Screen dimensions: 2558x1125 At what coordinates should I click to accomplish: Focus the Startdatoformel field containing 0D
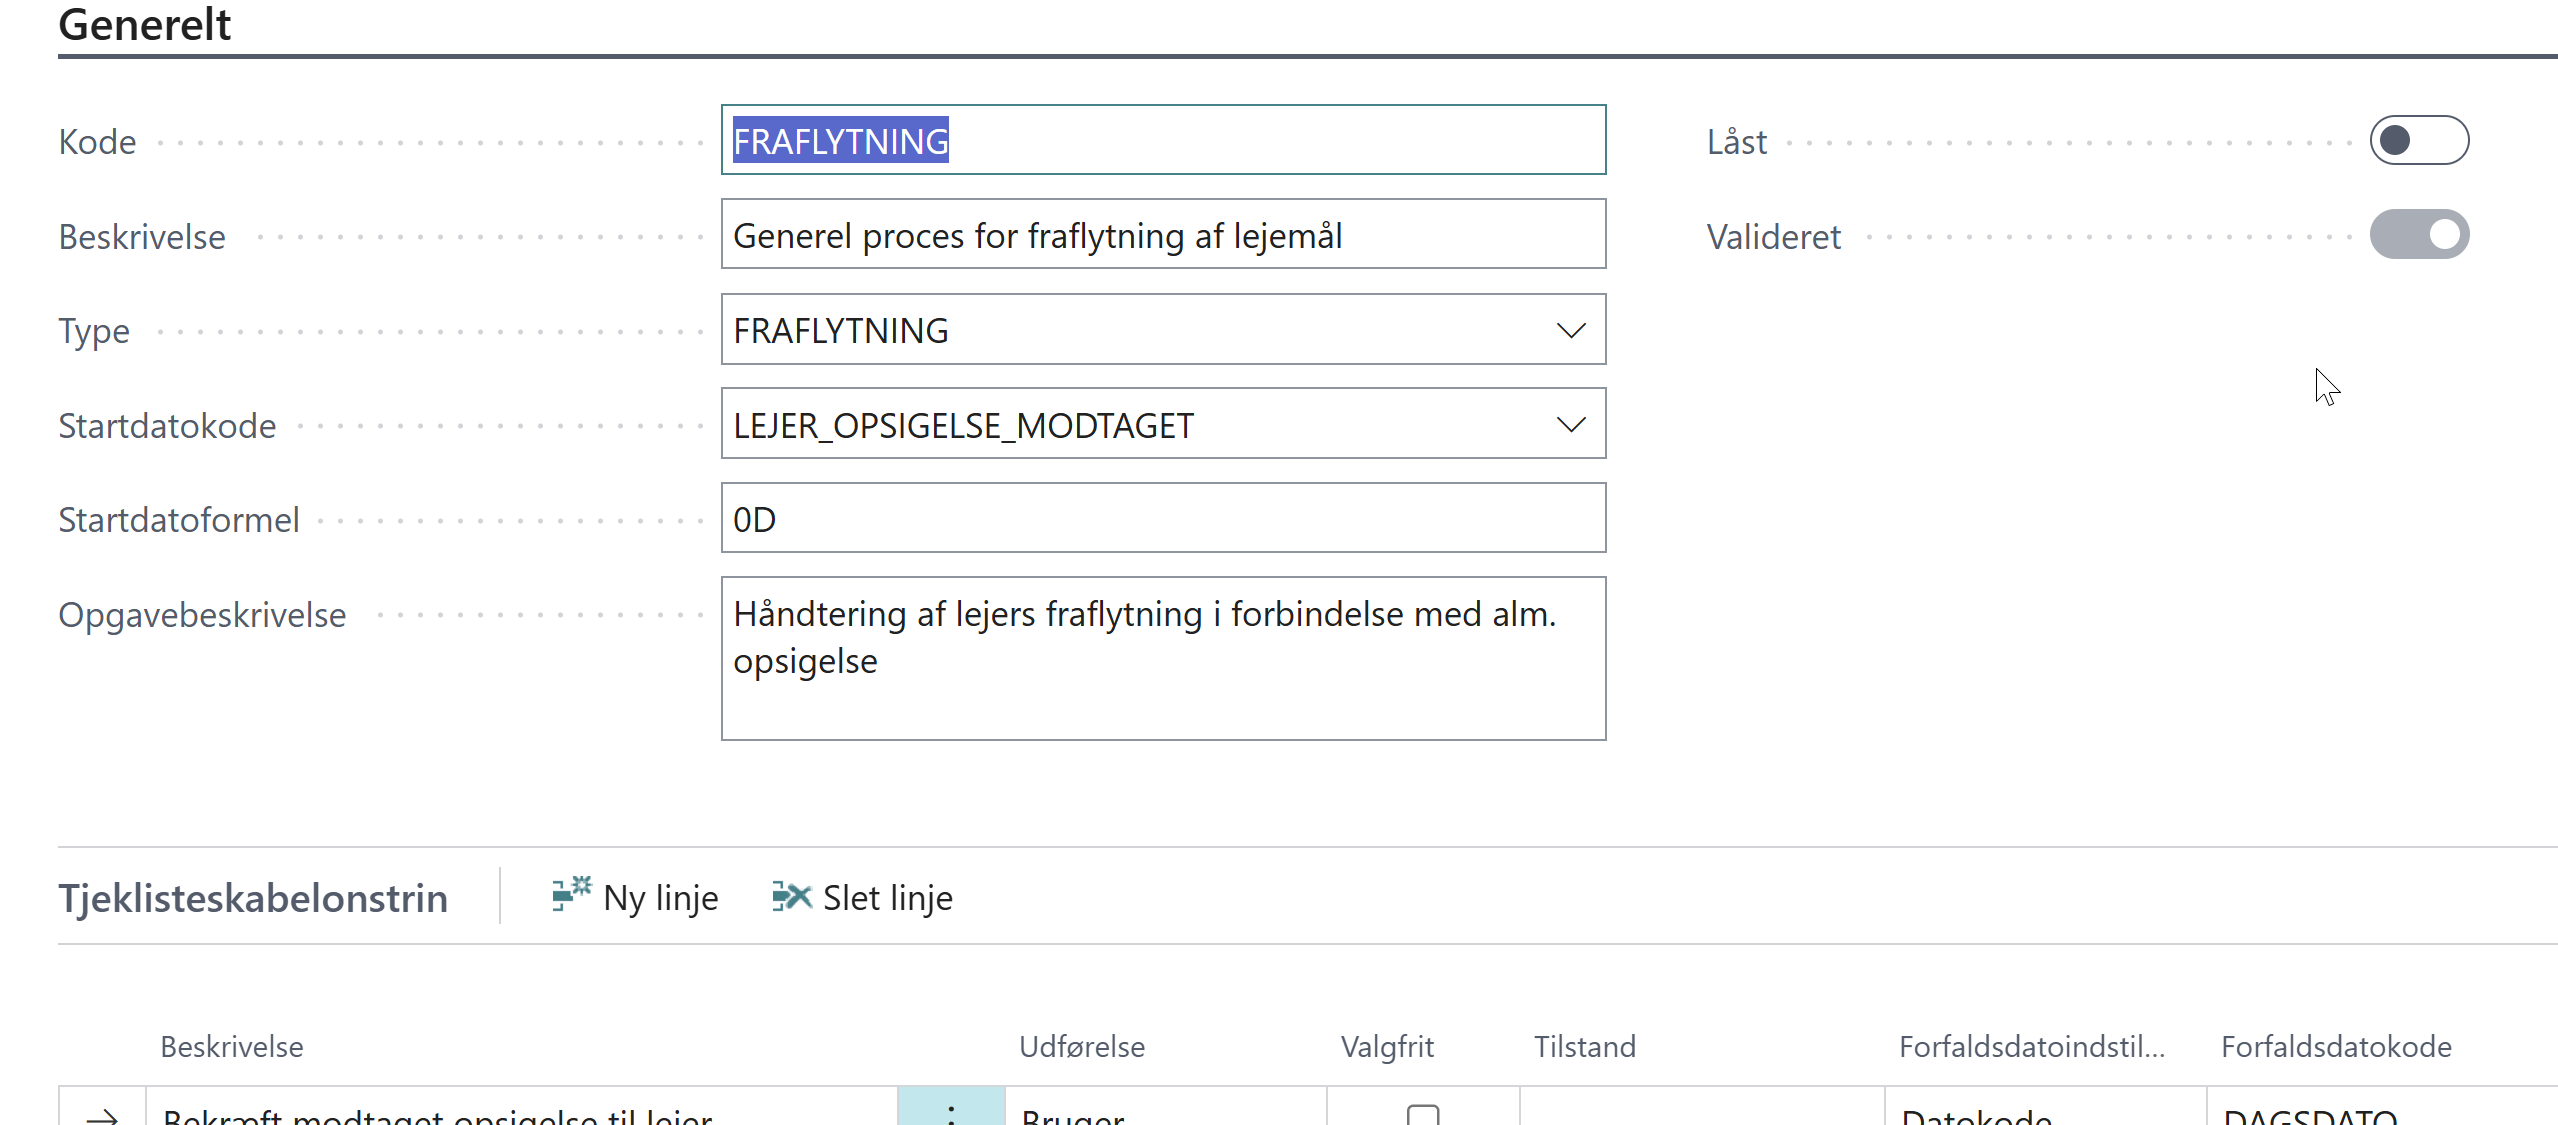(x=1163, y=519)
